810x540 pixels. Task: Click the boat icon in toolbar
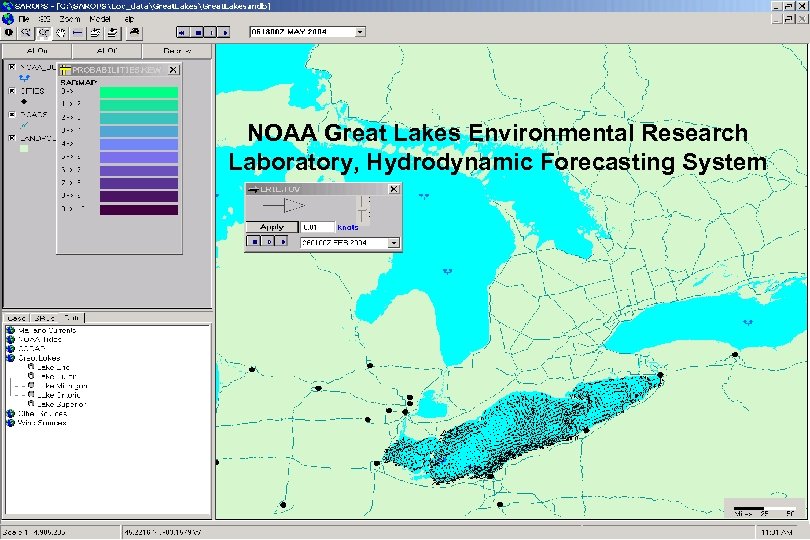coord(133,32)
